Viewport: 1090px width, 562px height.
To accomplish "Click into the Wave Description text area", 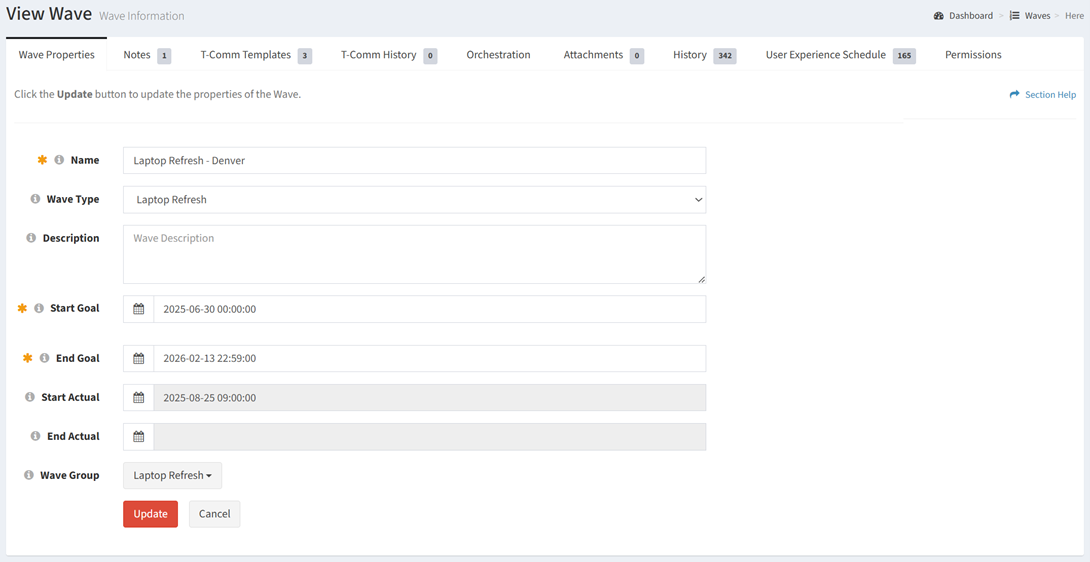I will [414, 254].
